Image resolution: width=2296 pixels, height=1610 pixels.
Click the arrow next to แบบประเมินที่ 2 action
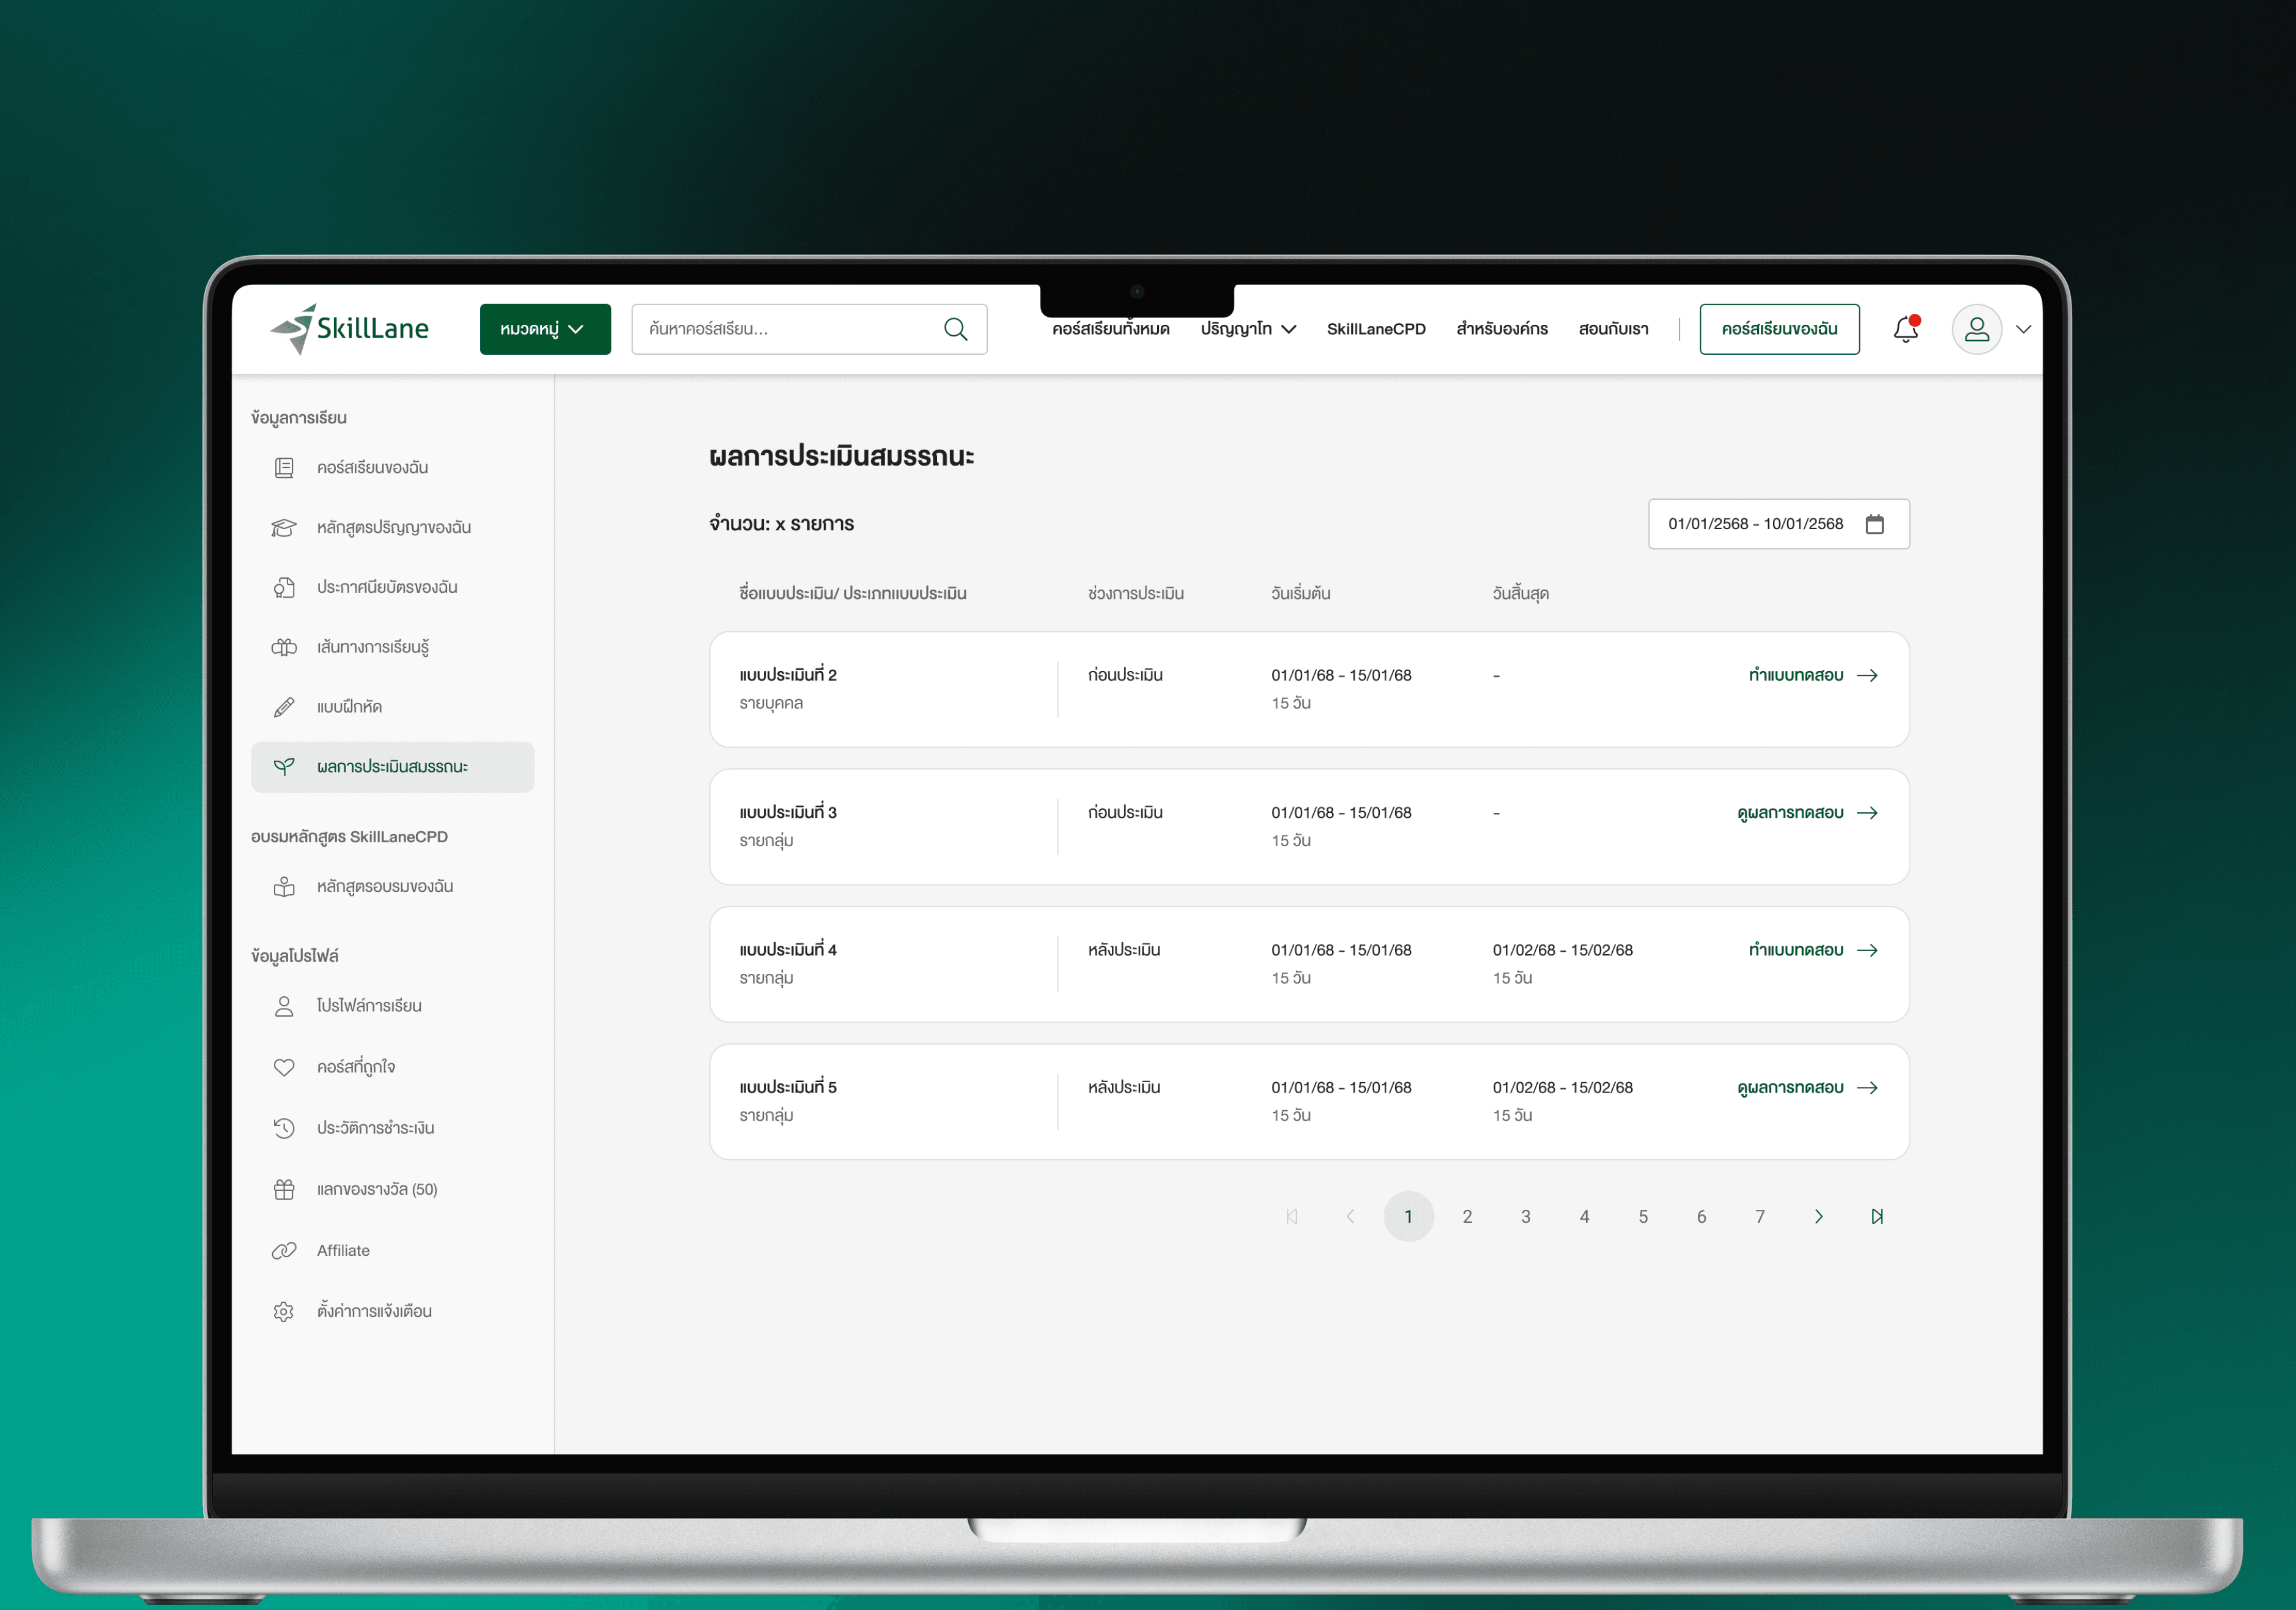(x=1867, y=675)
